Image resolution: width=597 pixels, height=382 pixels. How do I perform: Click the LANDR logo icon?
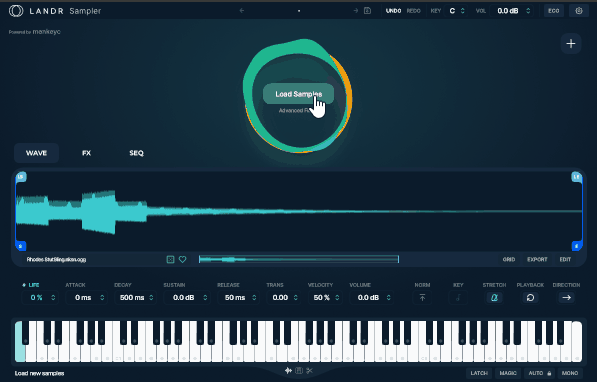pos(16,11)
